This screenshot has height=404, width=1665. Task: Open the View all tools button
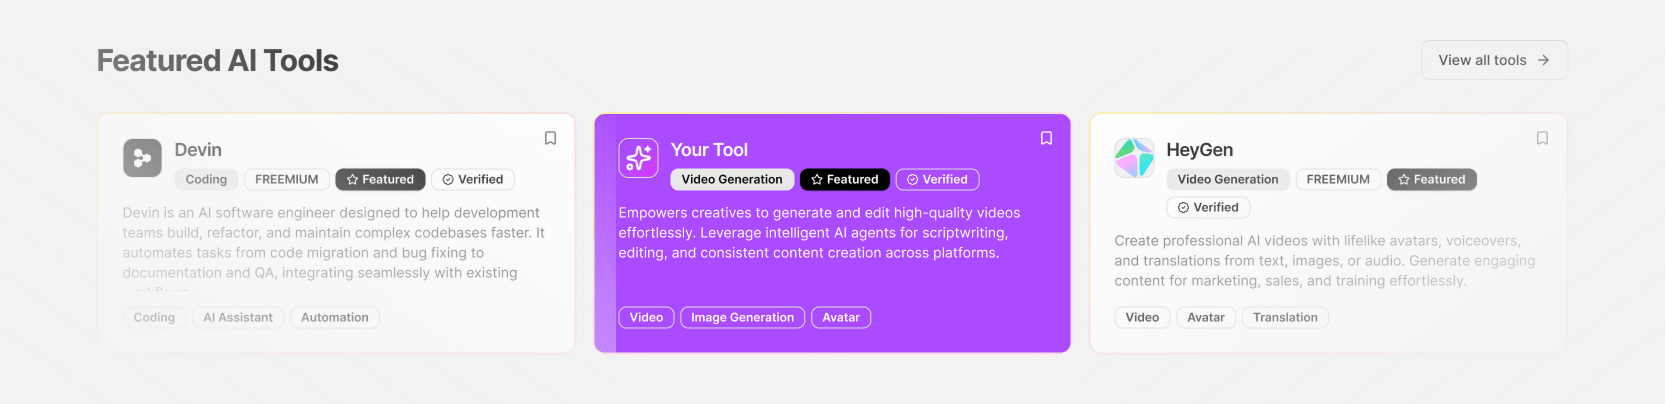click(x=1494, y=60)
